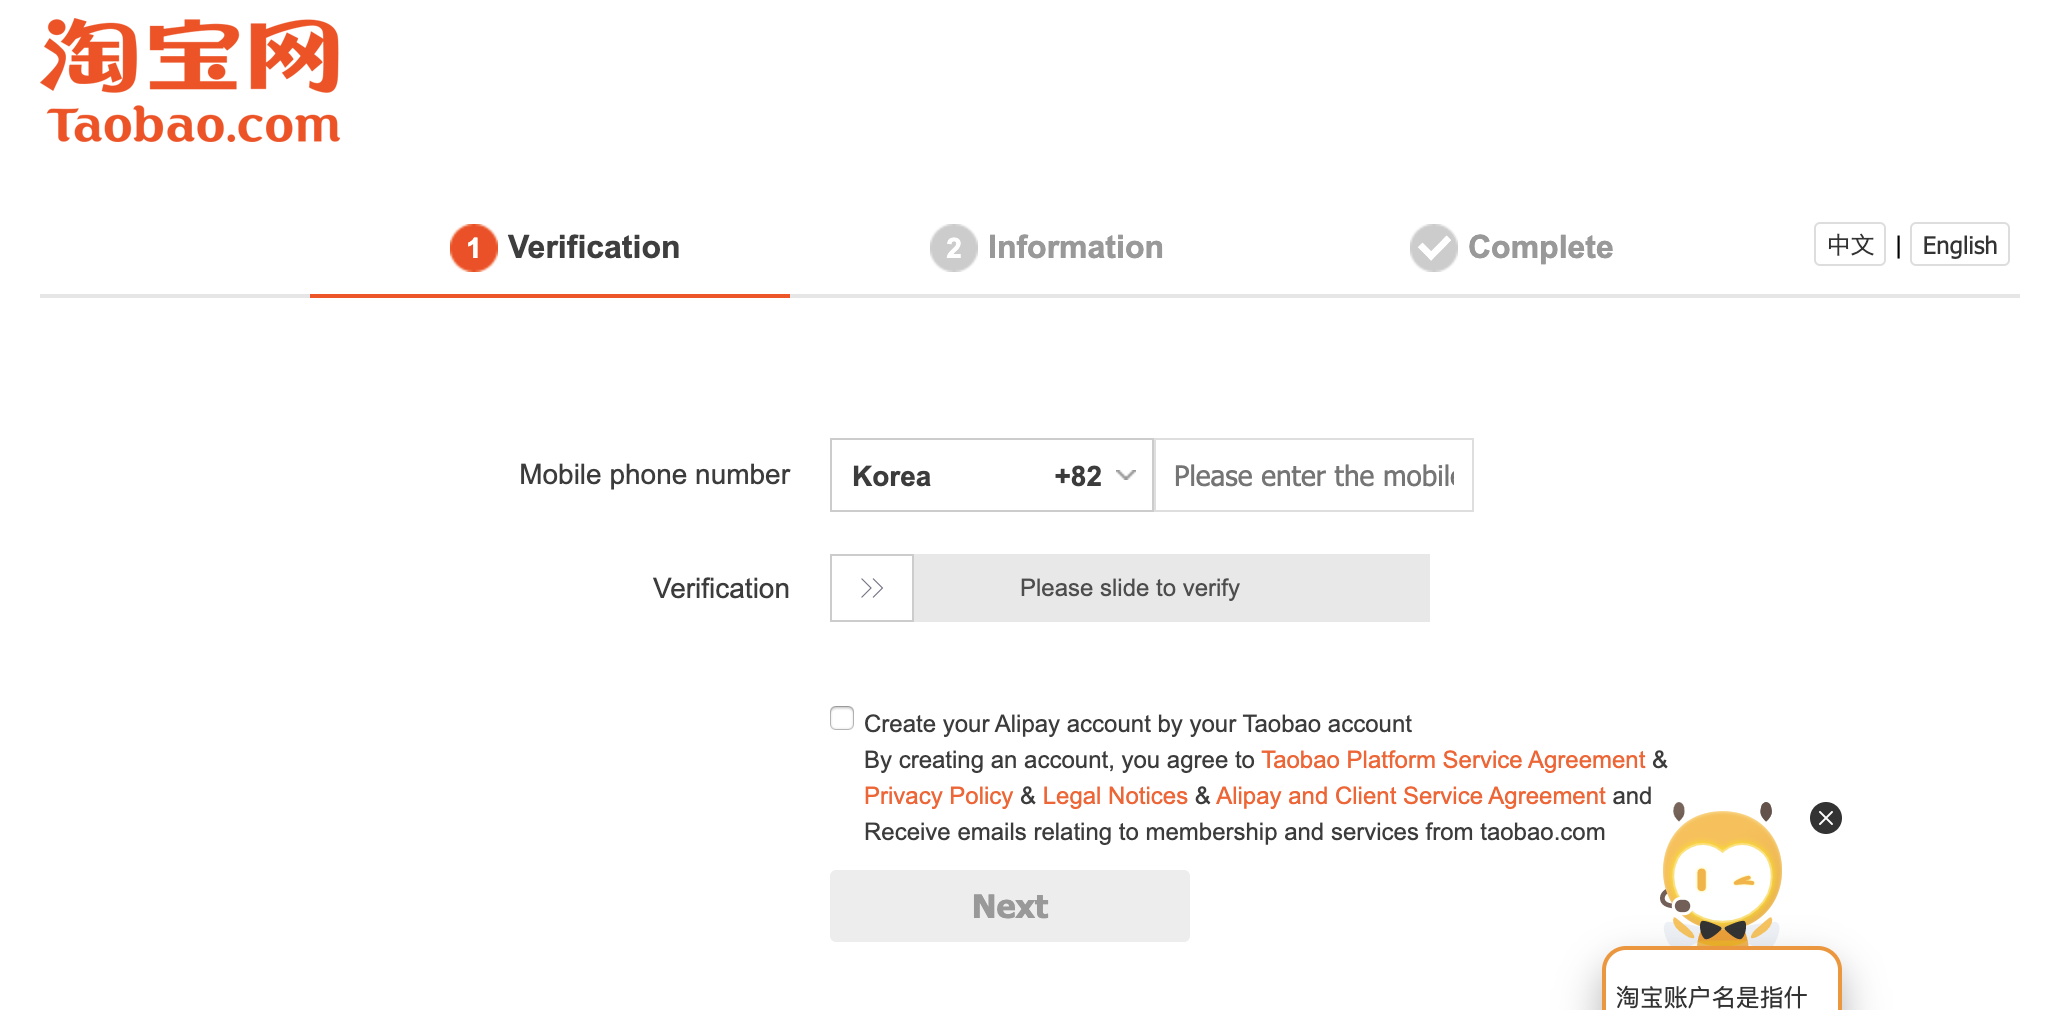Click the step 1 number circle icon
This screenshot has width=2062, height=1010.
pos(473,248)
